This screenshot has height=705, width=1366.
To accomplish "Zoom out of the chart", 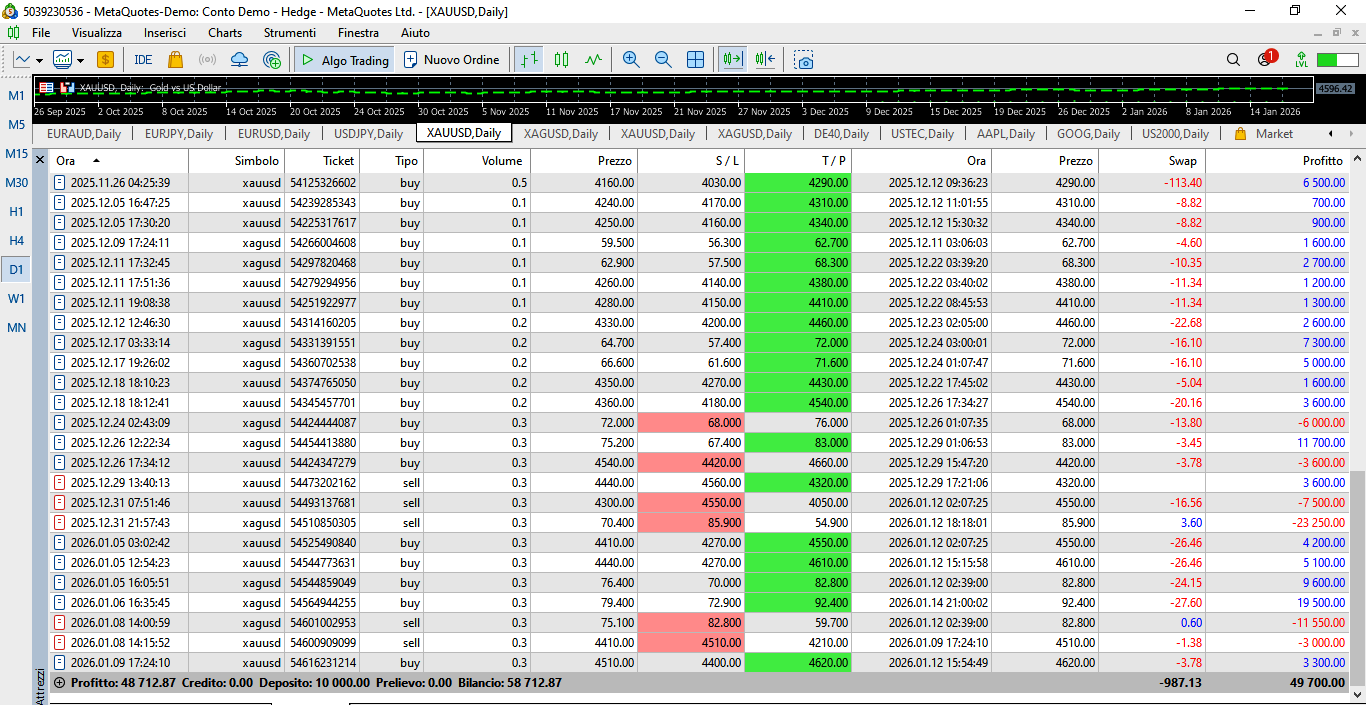I will [x=663, y=60].
